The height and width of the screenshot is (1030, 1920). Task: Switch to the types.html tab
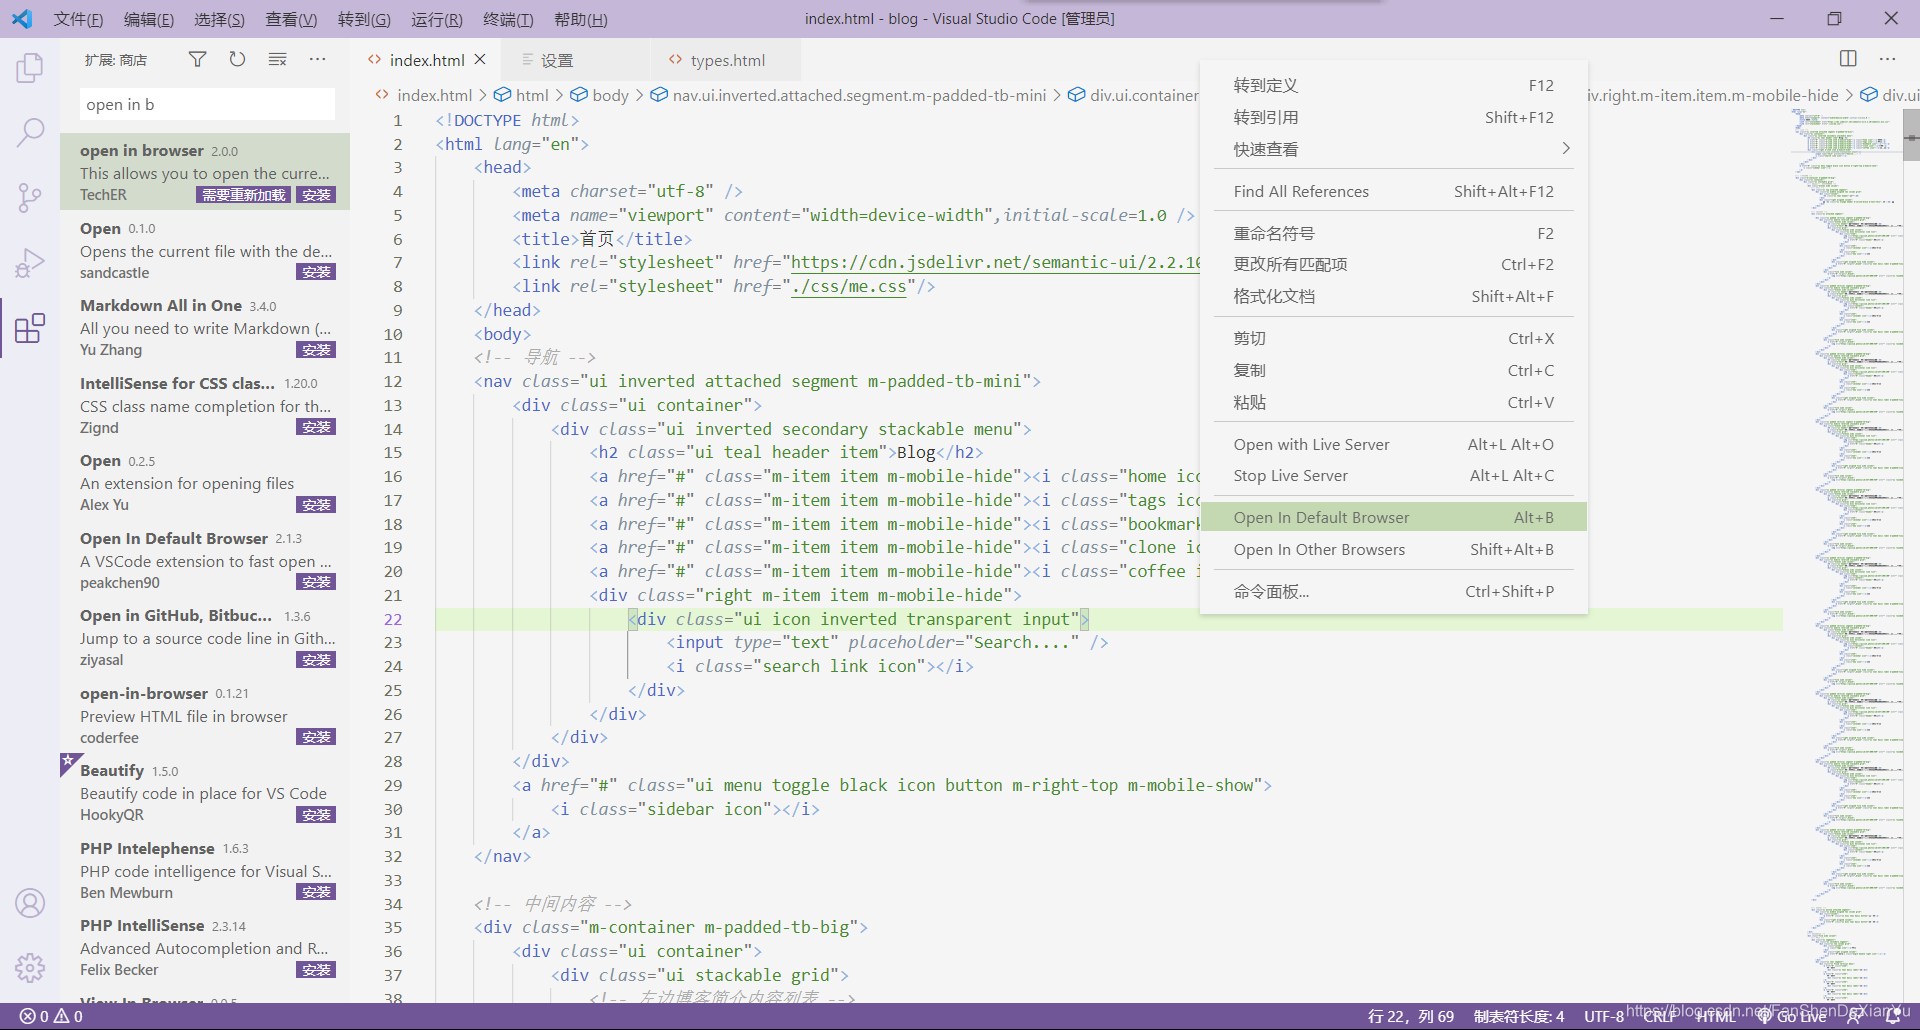click(x=725, y=60)
